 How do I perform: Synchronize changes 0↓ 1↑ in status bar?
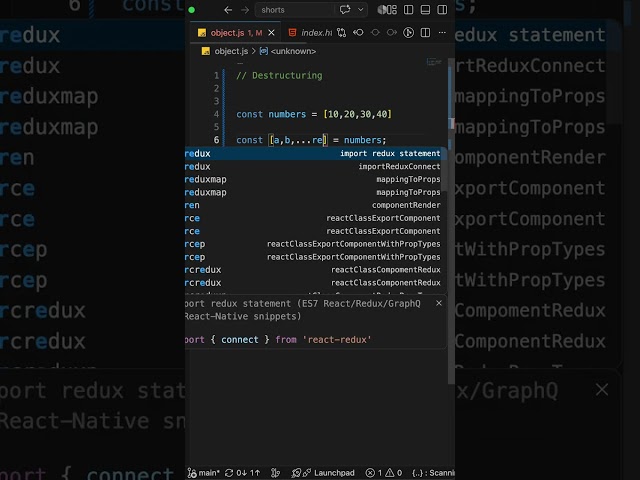[x=242, y=473]
